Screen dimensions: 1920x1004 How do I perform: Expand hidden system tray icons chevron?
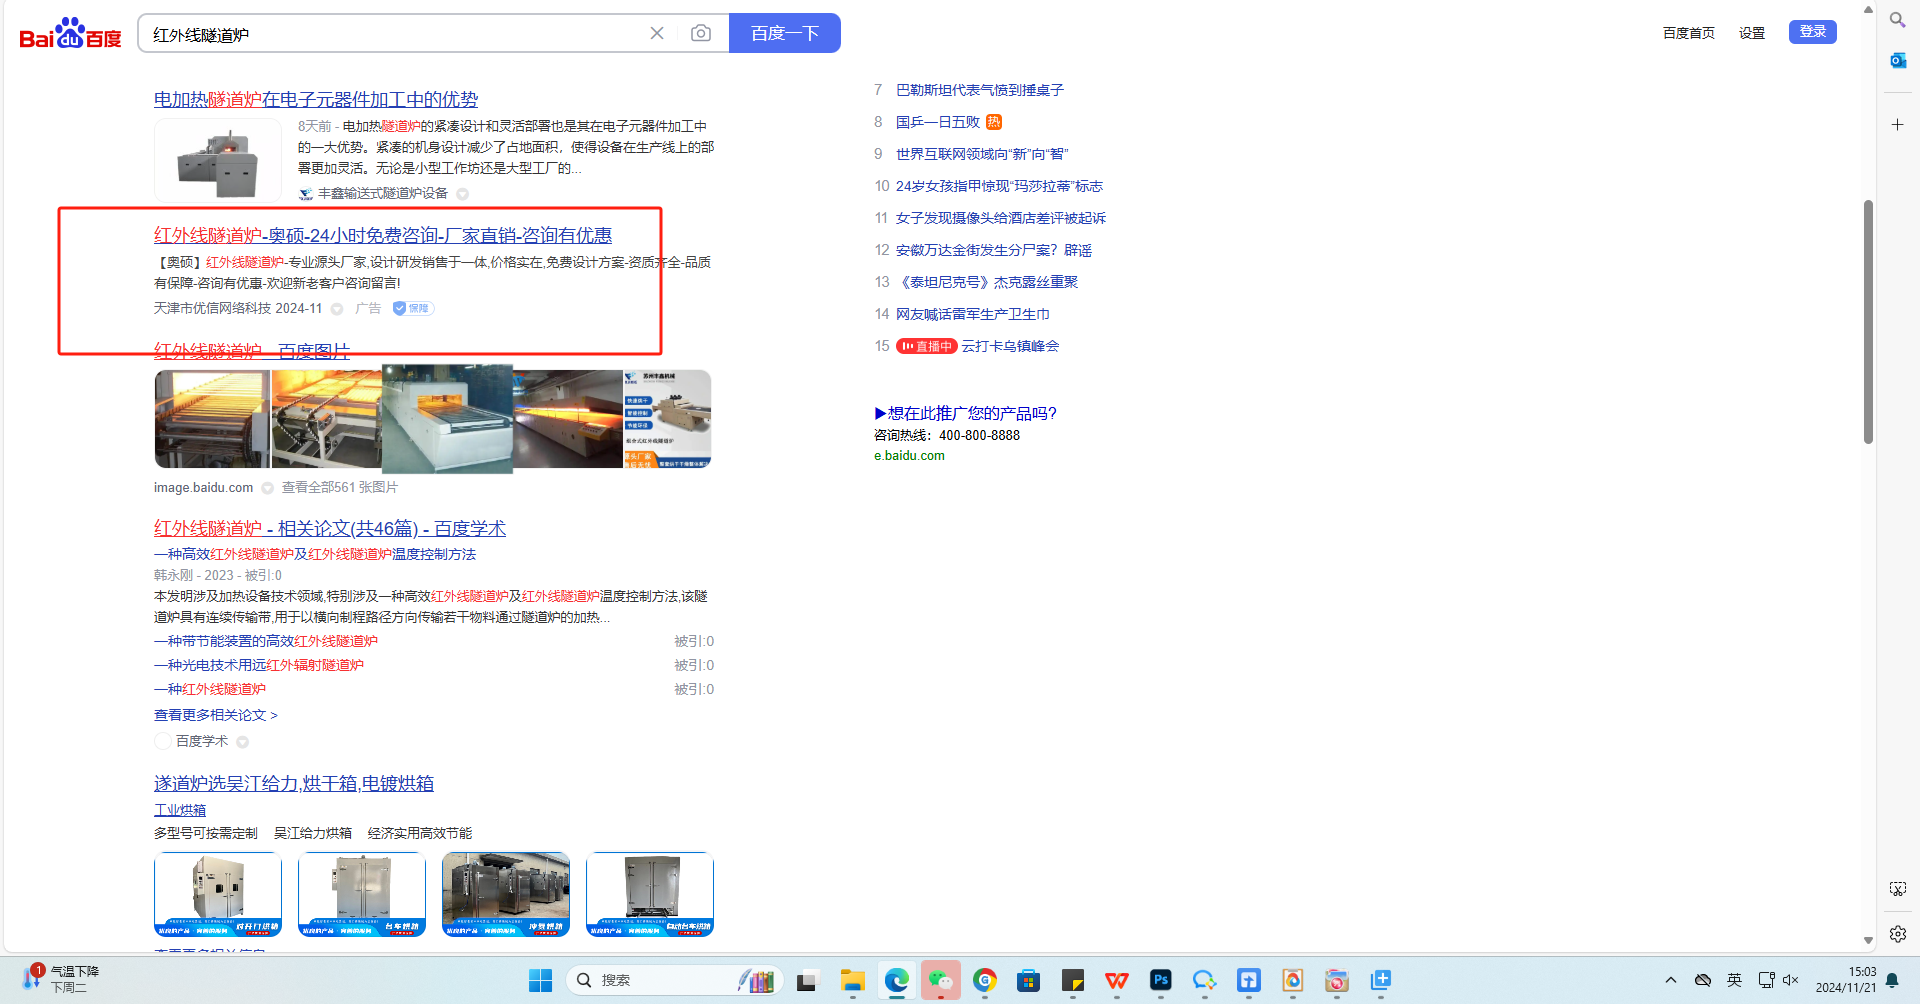click(1670, 980)
